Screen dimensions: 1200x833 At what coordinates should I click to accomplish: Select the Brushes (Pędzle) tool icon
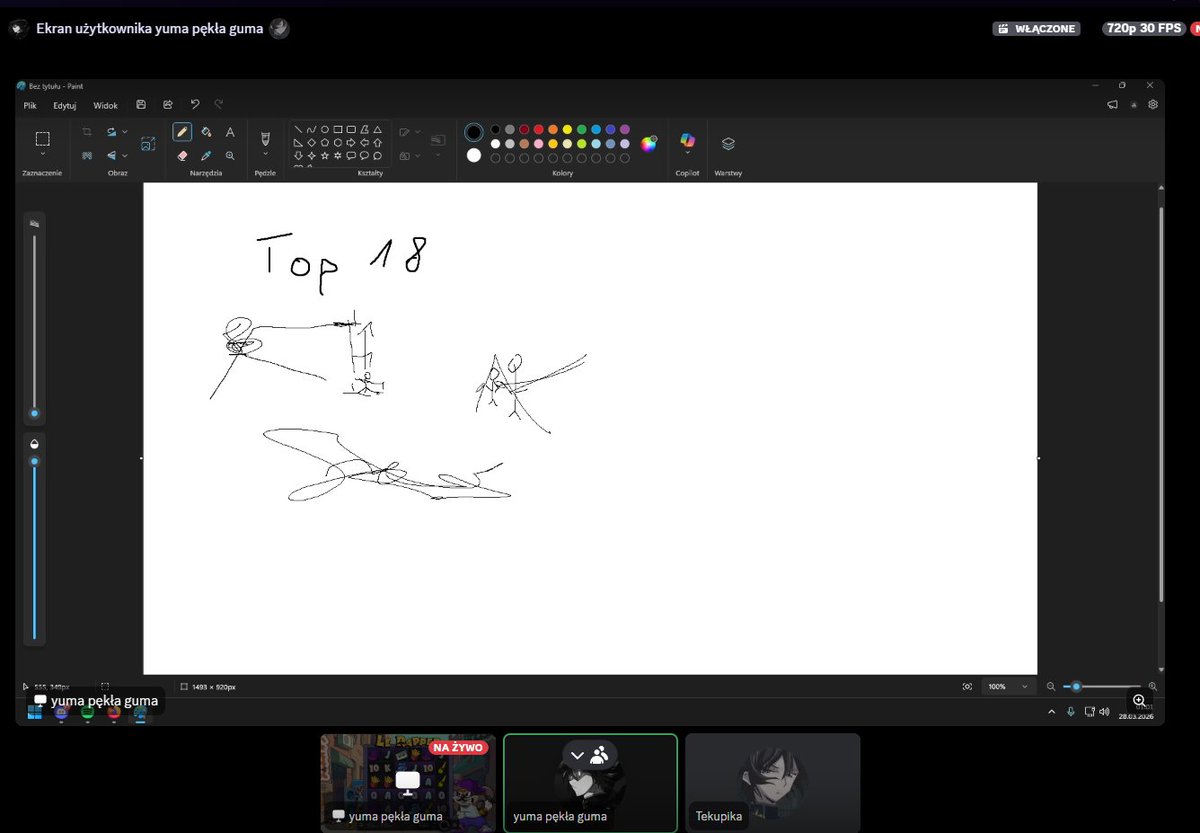click(x=265, y=137)
